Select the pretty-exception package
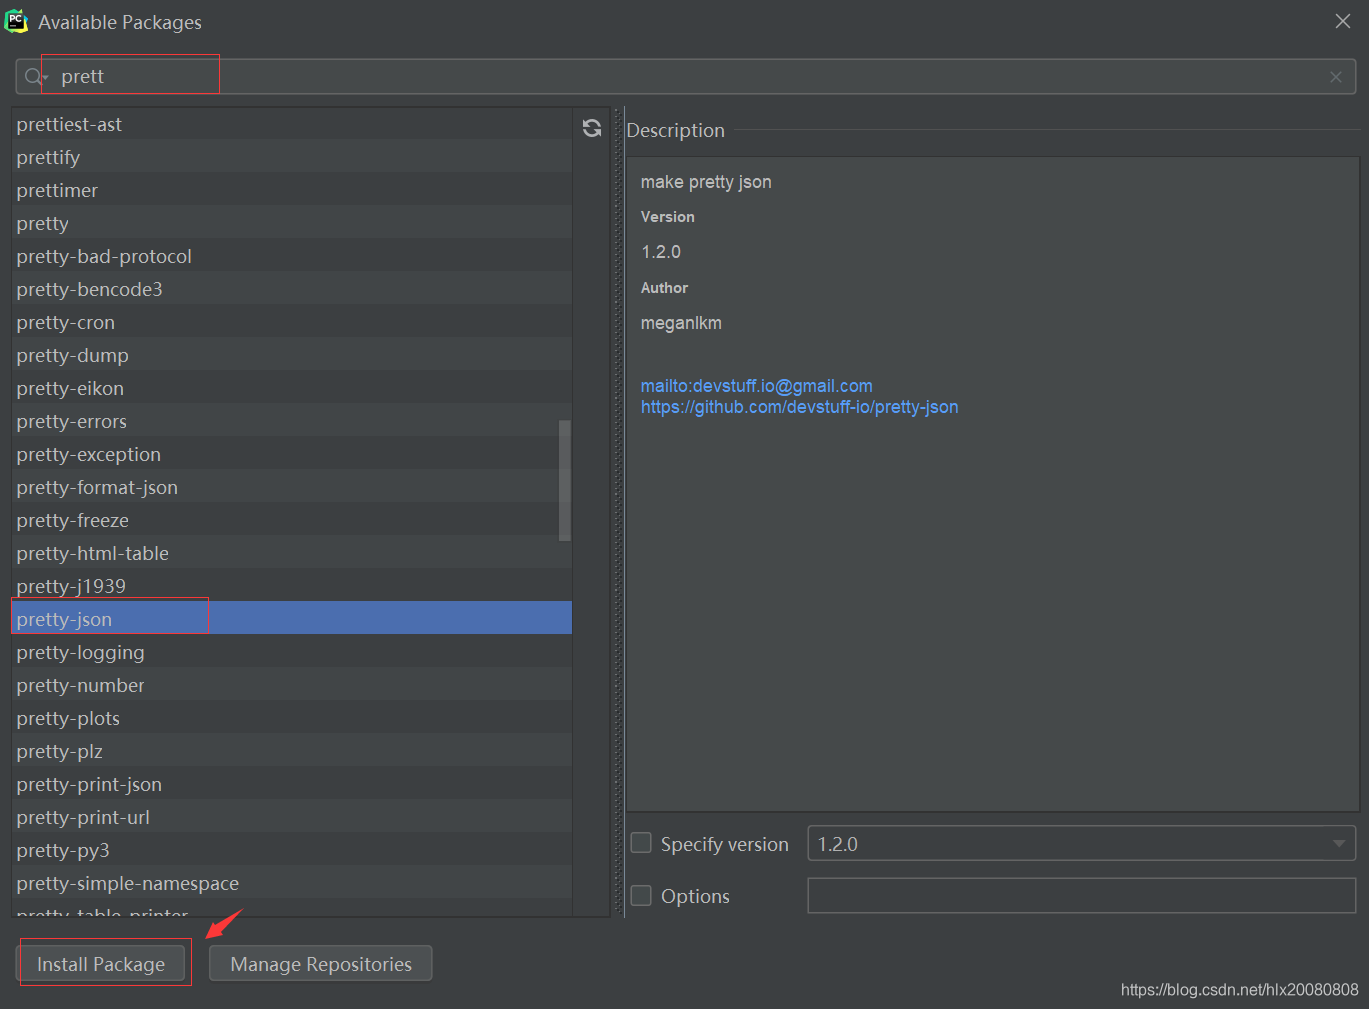The height and width of the screenshot is (1009, 1369). (292, 454)
